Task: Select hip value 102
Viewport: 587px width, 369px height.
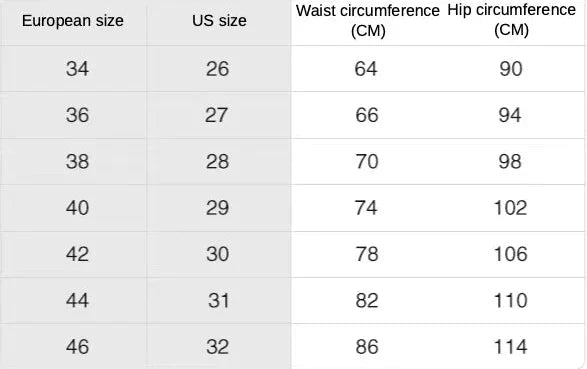Action: coord(511,208)
